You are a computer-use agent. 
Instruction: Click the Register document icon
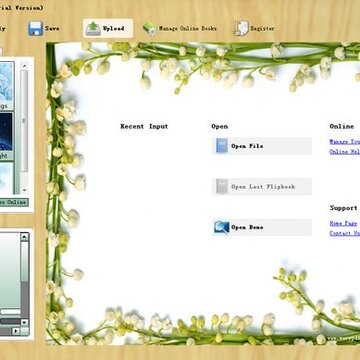(241, 28)
